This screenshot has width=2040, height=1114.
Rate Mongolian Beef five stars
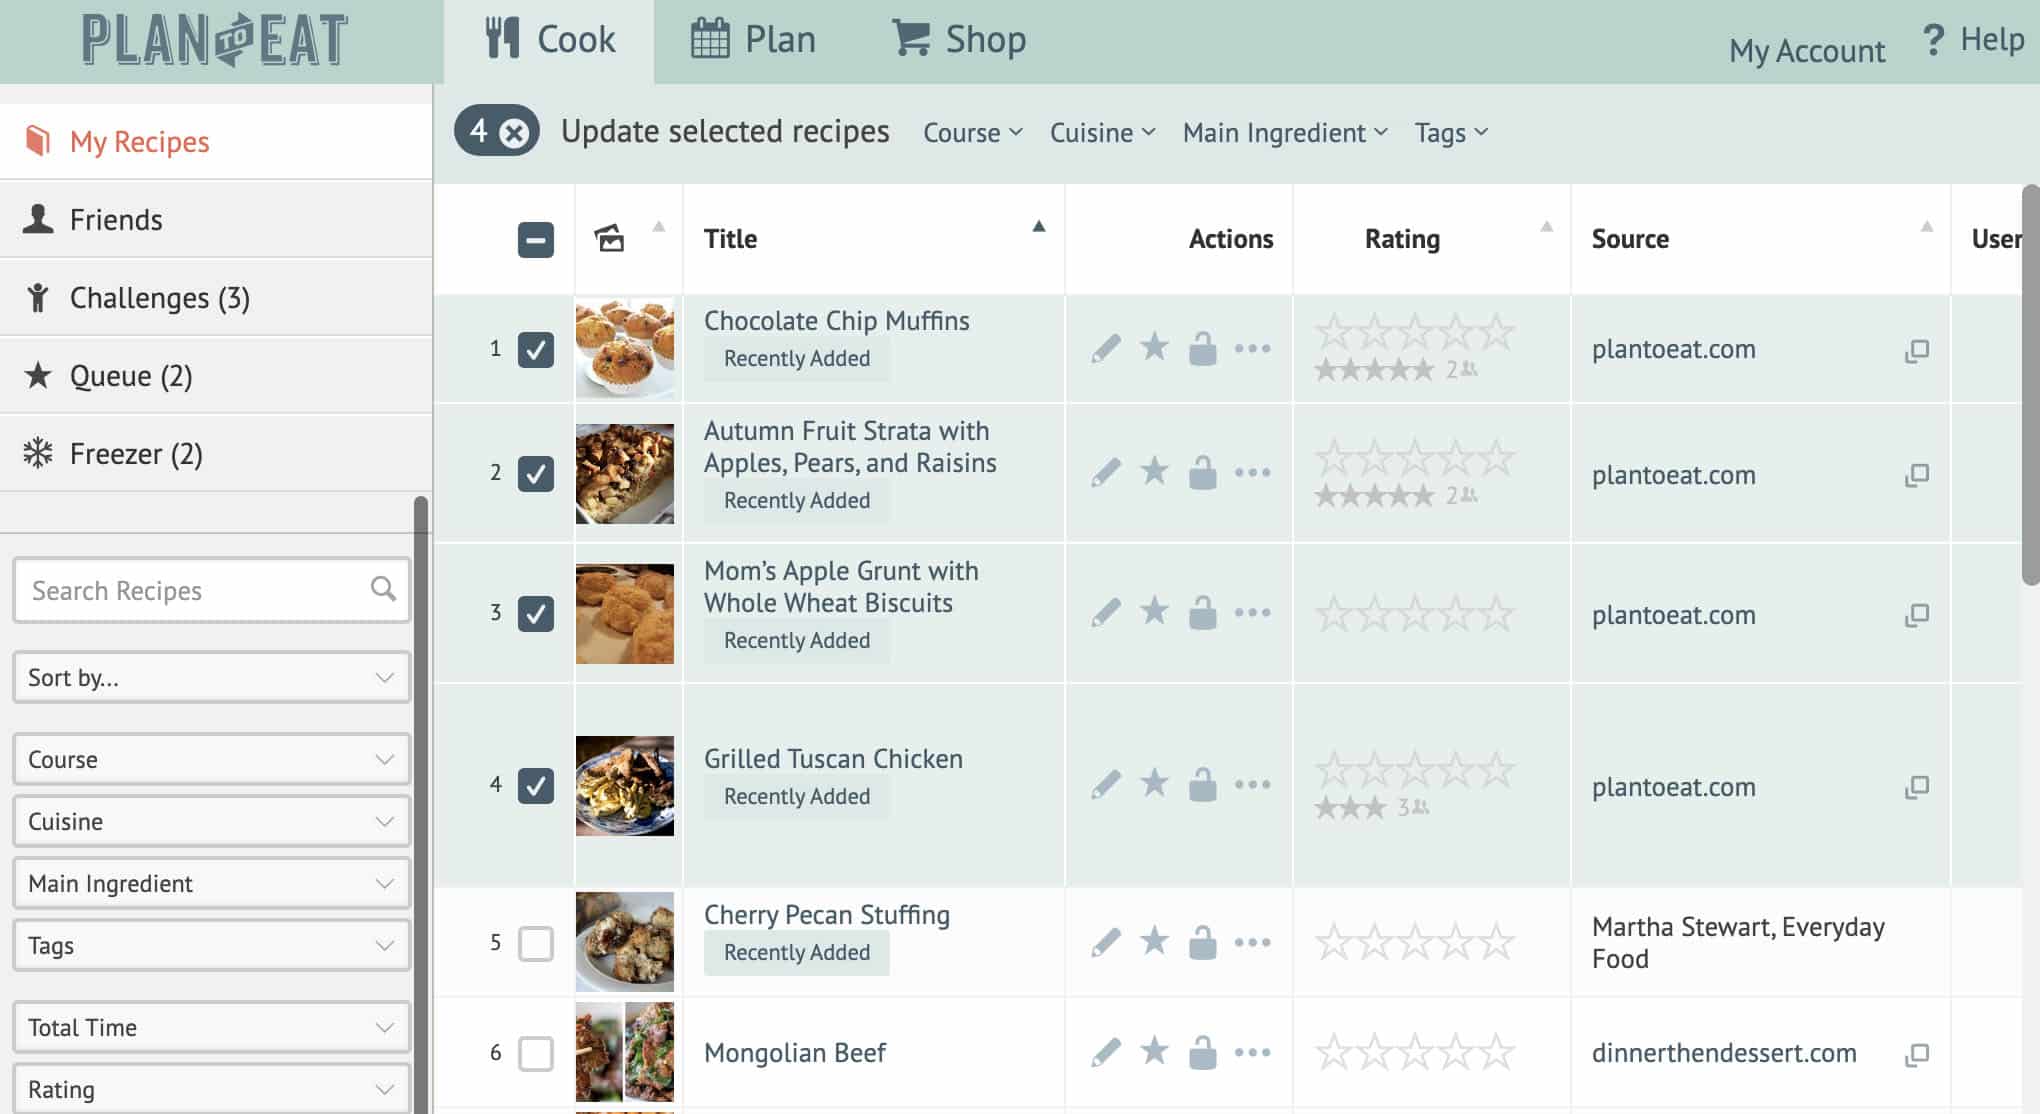[x=1496, y=1052]
